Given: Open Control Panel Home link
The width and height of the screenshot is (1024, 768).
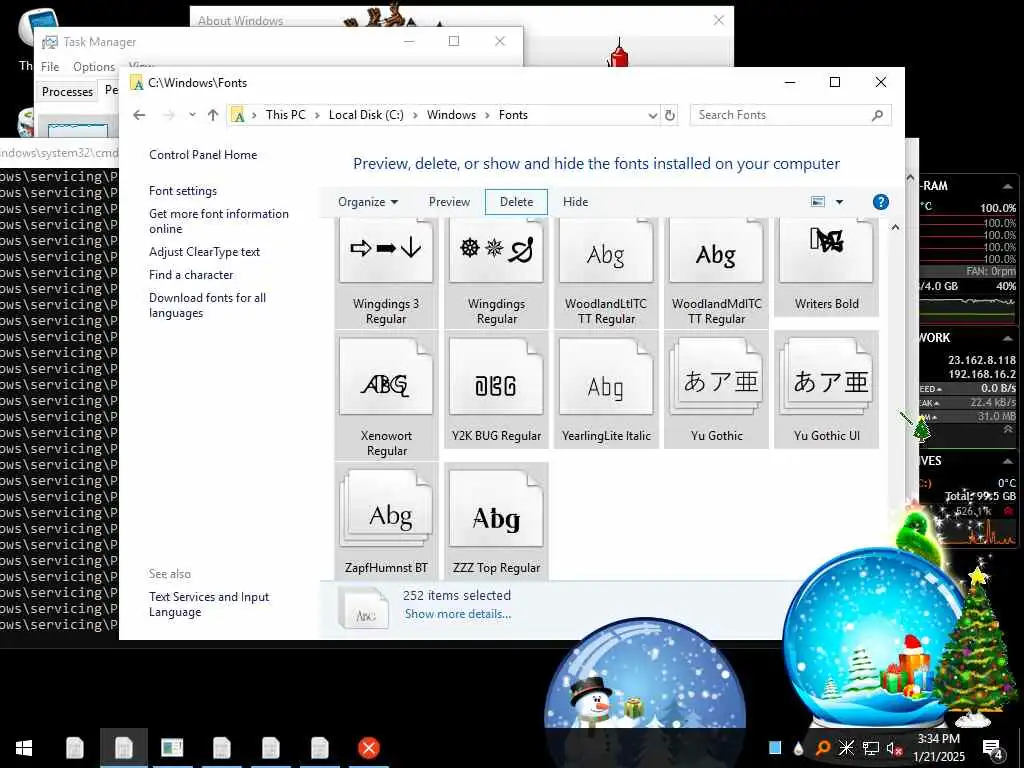Looking at the screenshot, I should click(203, 155).
